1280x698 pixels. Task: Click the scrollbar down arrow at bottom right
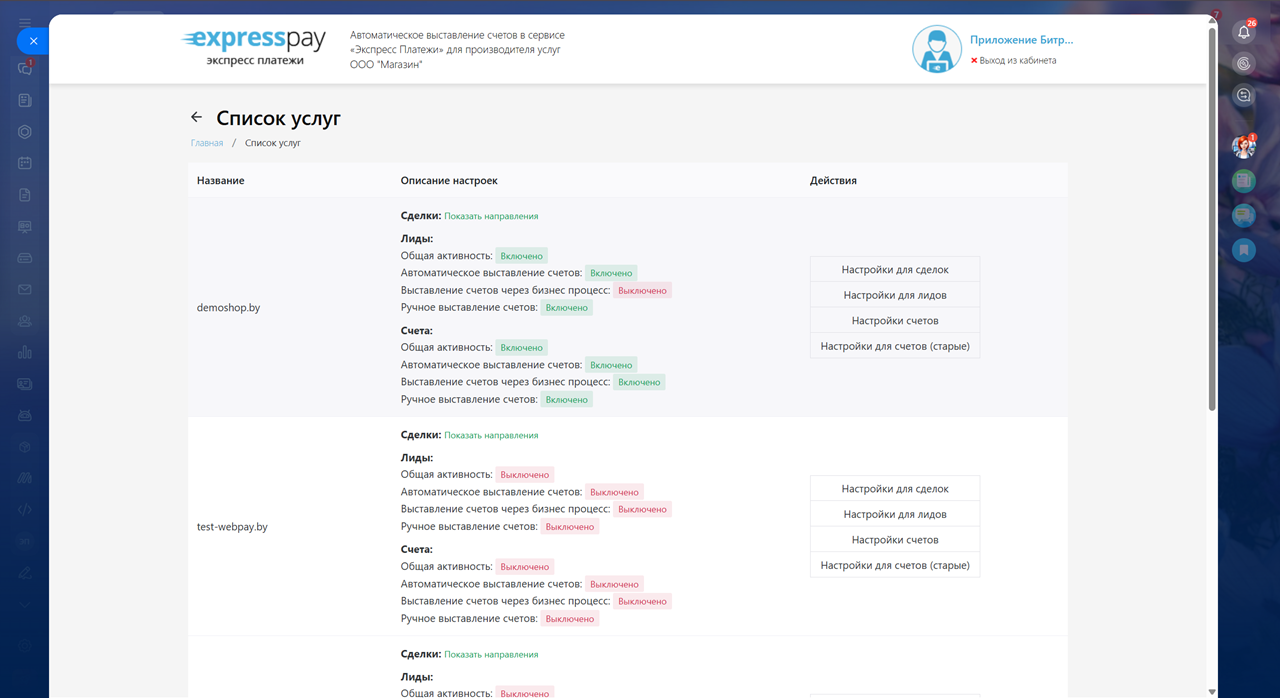pyautogui.click(x=1212, y=691)
